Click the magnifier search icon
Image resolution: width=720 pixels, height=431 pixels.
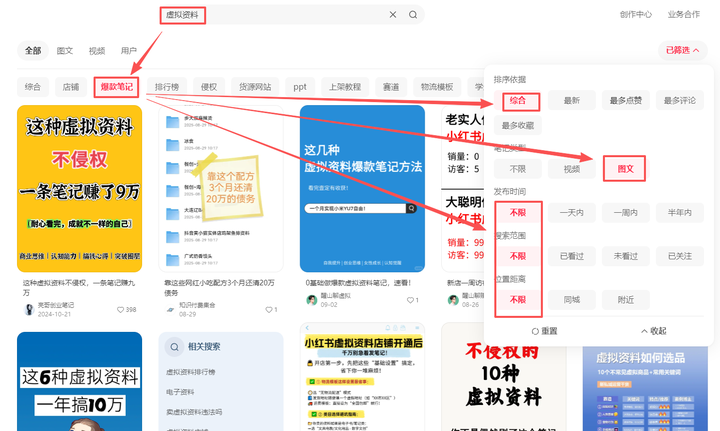pos(413,15)
